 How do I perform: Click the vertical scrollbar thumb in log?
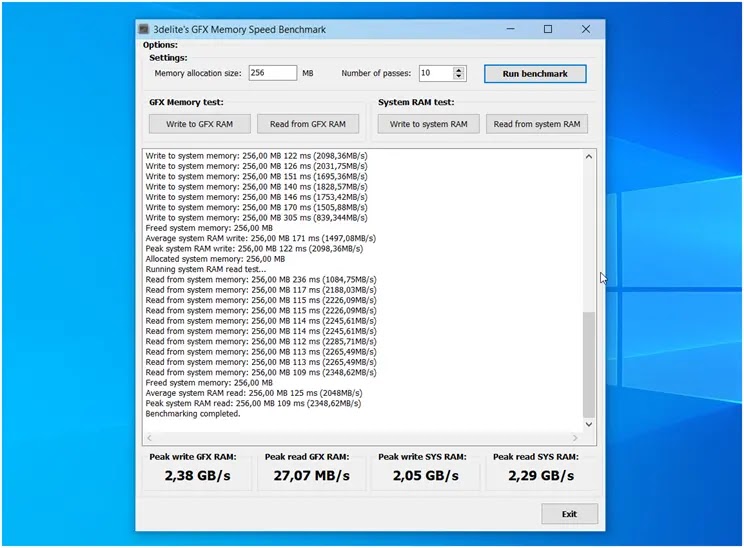[x=589, y=364]
